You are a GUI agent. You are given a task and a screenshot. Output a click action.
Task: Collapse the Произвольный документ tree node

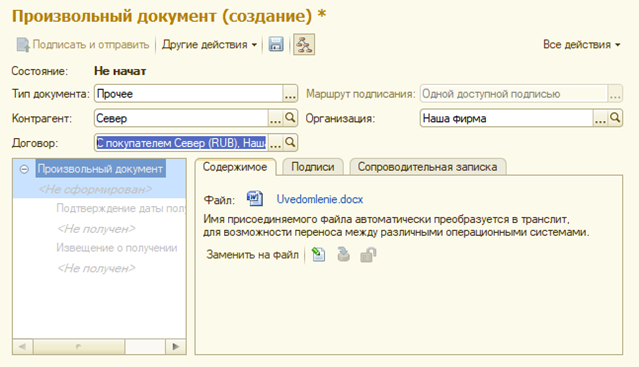coord(24,169)
